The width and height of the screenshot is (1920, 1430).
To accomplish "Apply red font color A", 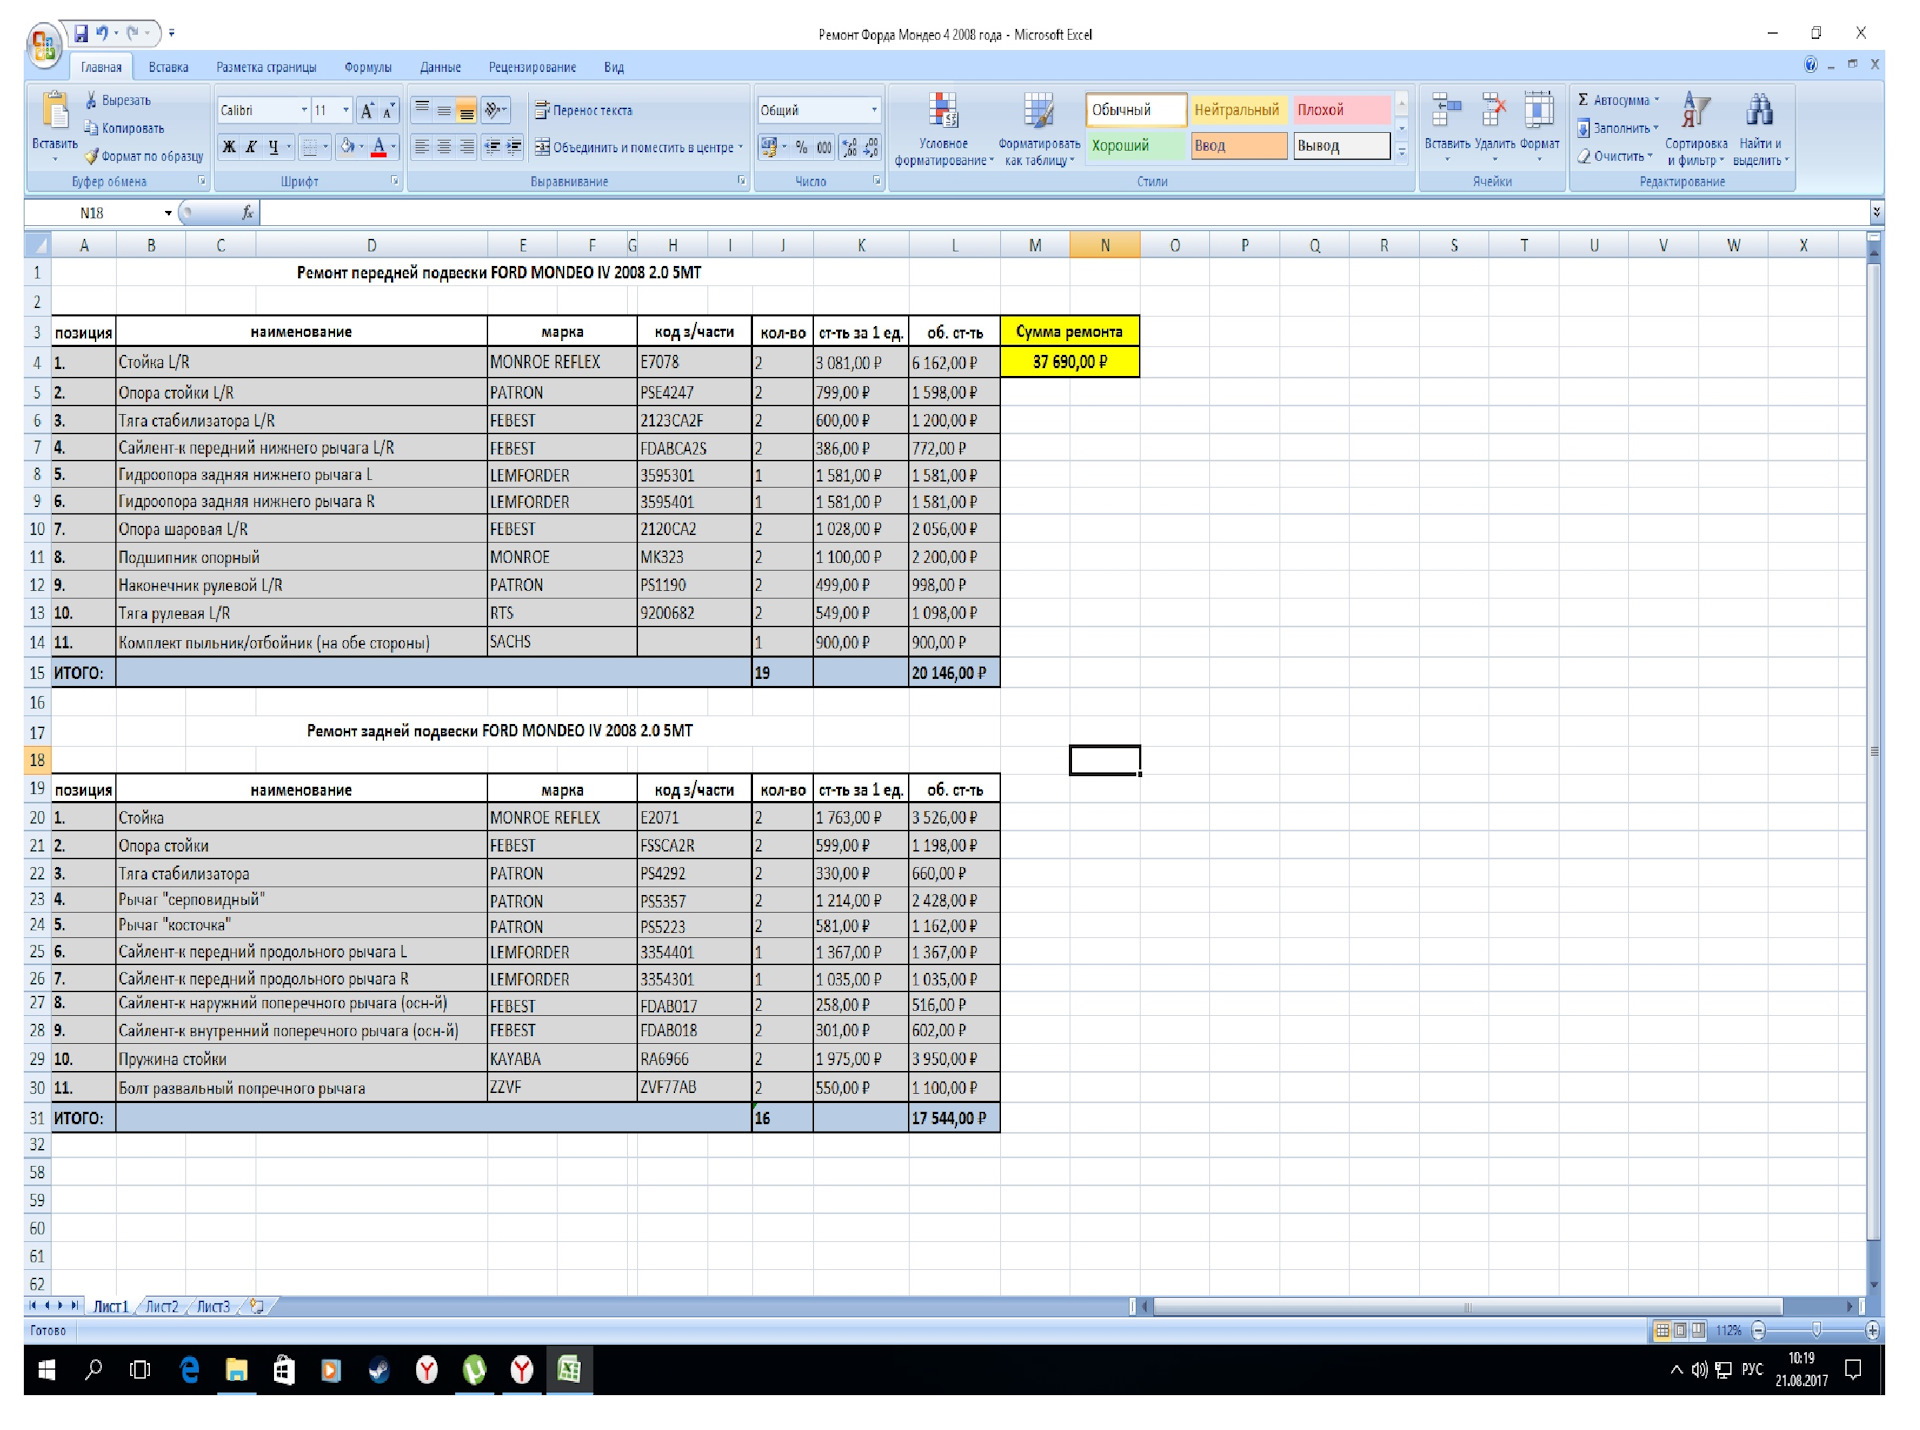I will click(x=379, y=147).
